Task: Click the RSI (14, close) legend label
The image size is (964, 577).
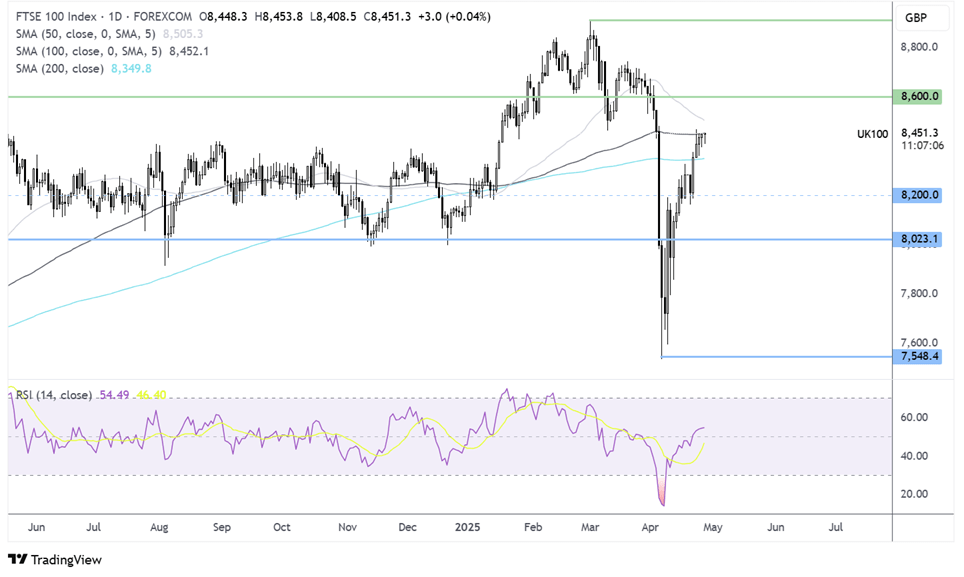Action: 54,396
